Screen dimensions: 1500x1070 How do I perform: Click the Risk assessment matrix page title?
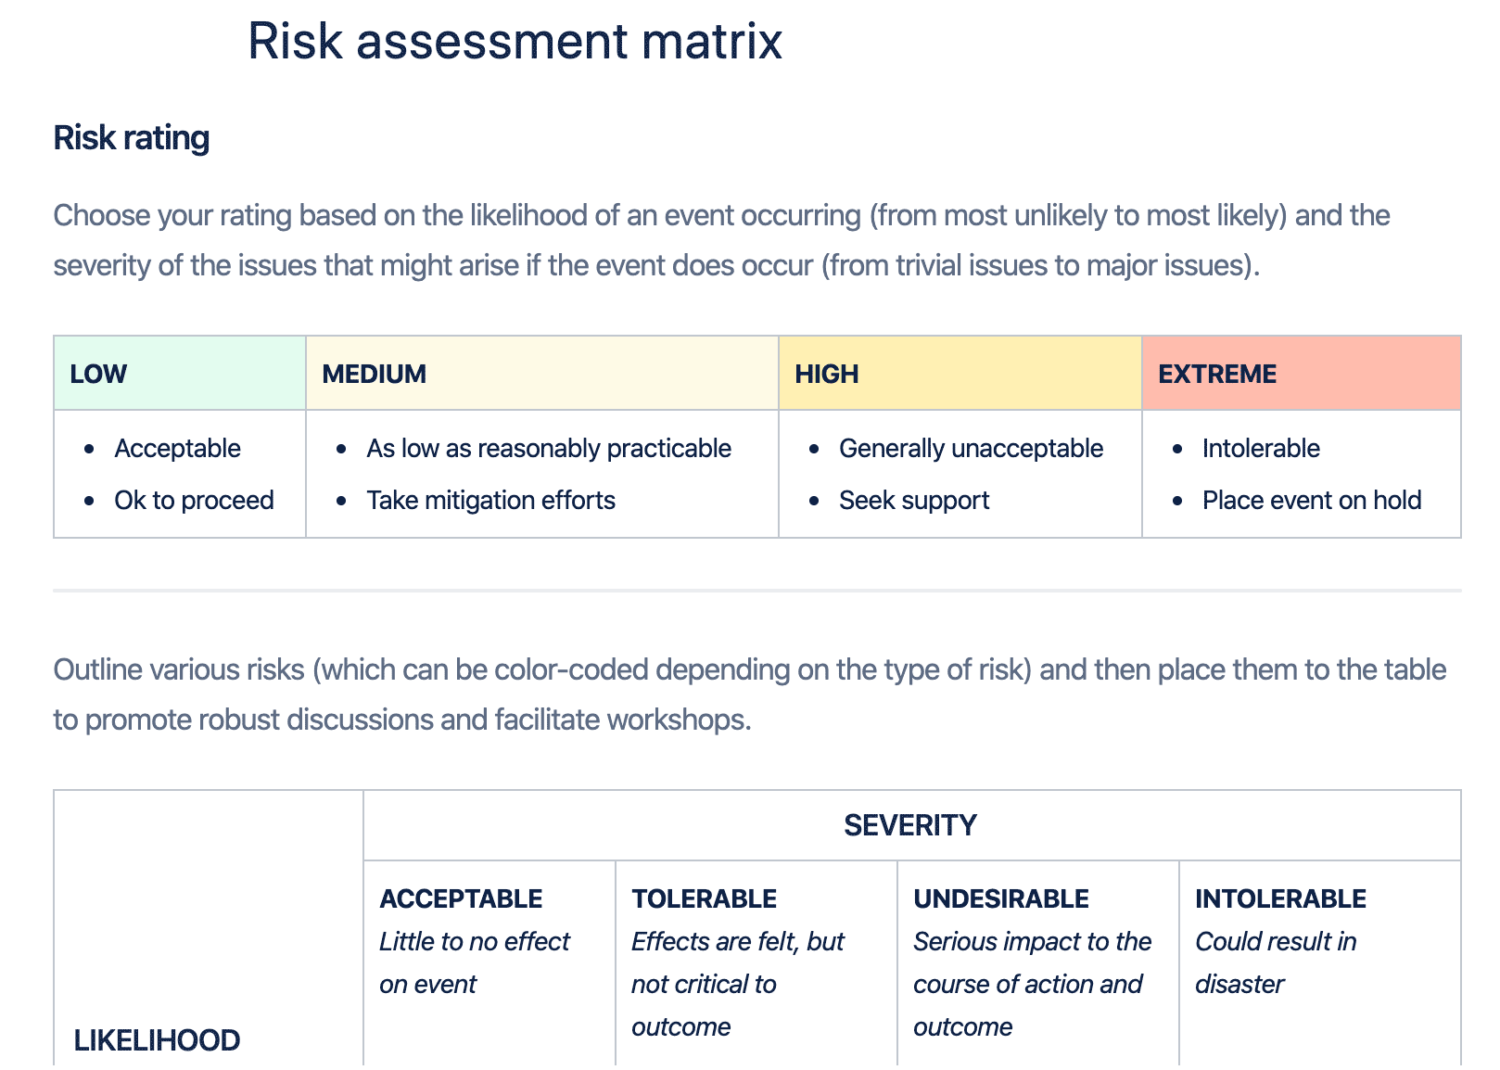(x=514, y=42)
